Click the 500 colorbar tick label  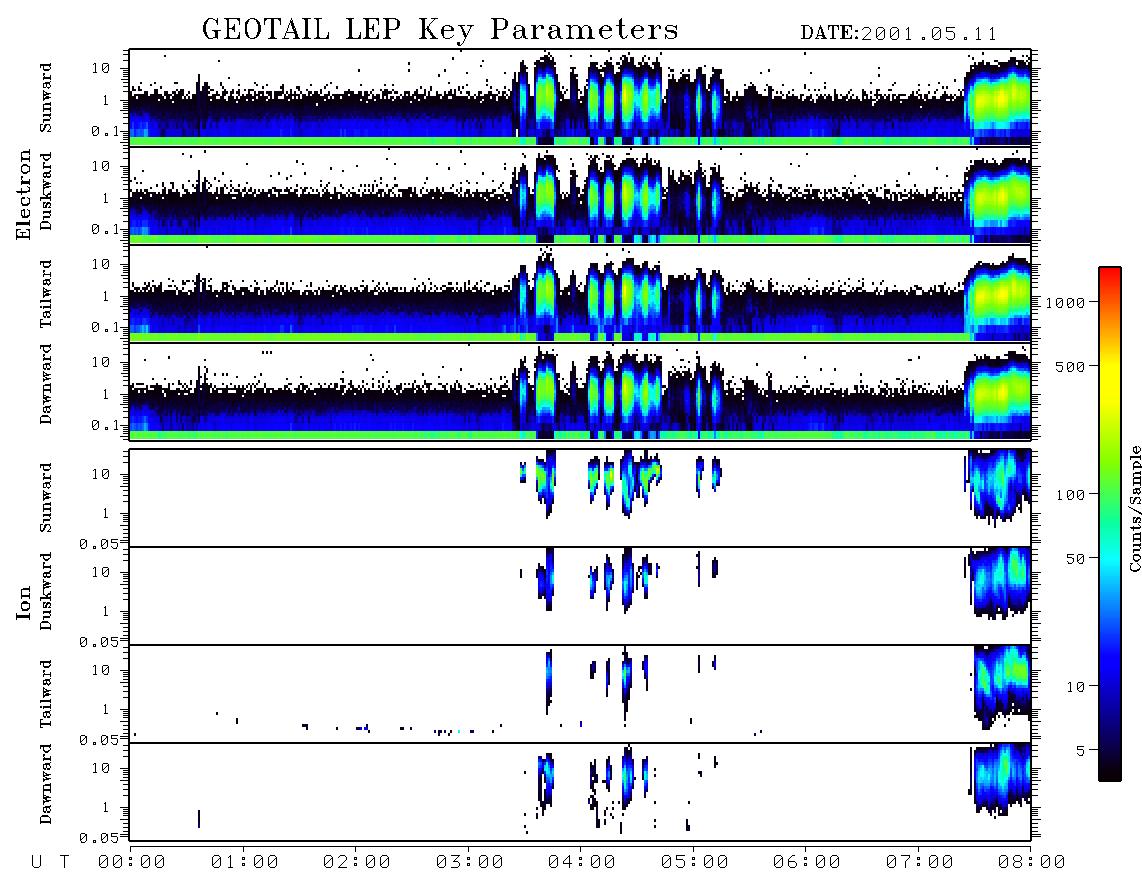[x=1070, y=366]
